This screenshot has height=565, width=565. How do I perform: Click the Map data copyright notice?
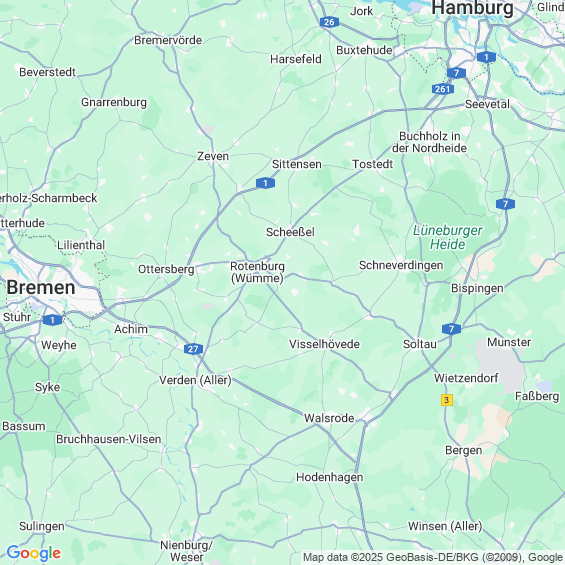(433, 557)
